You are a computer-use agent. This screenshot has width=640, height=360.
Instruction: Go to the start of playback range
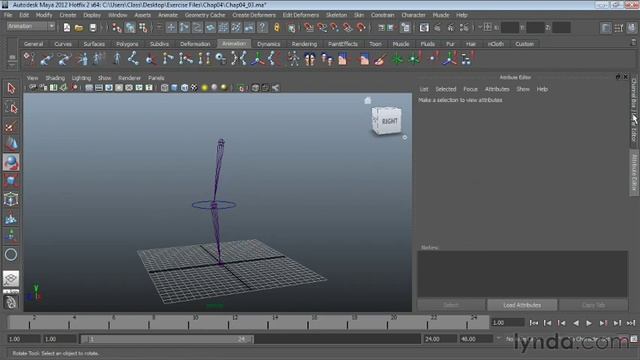(x=533, y=323)
